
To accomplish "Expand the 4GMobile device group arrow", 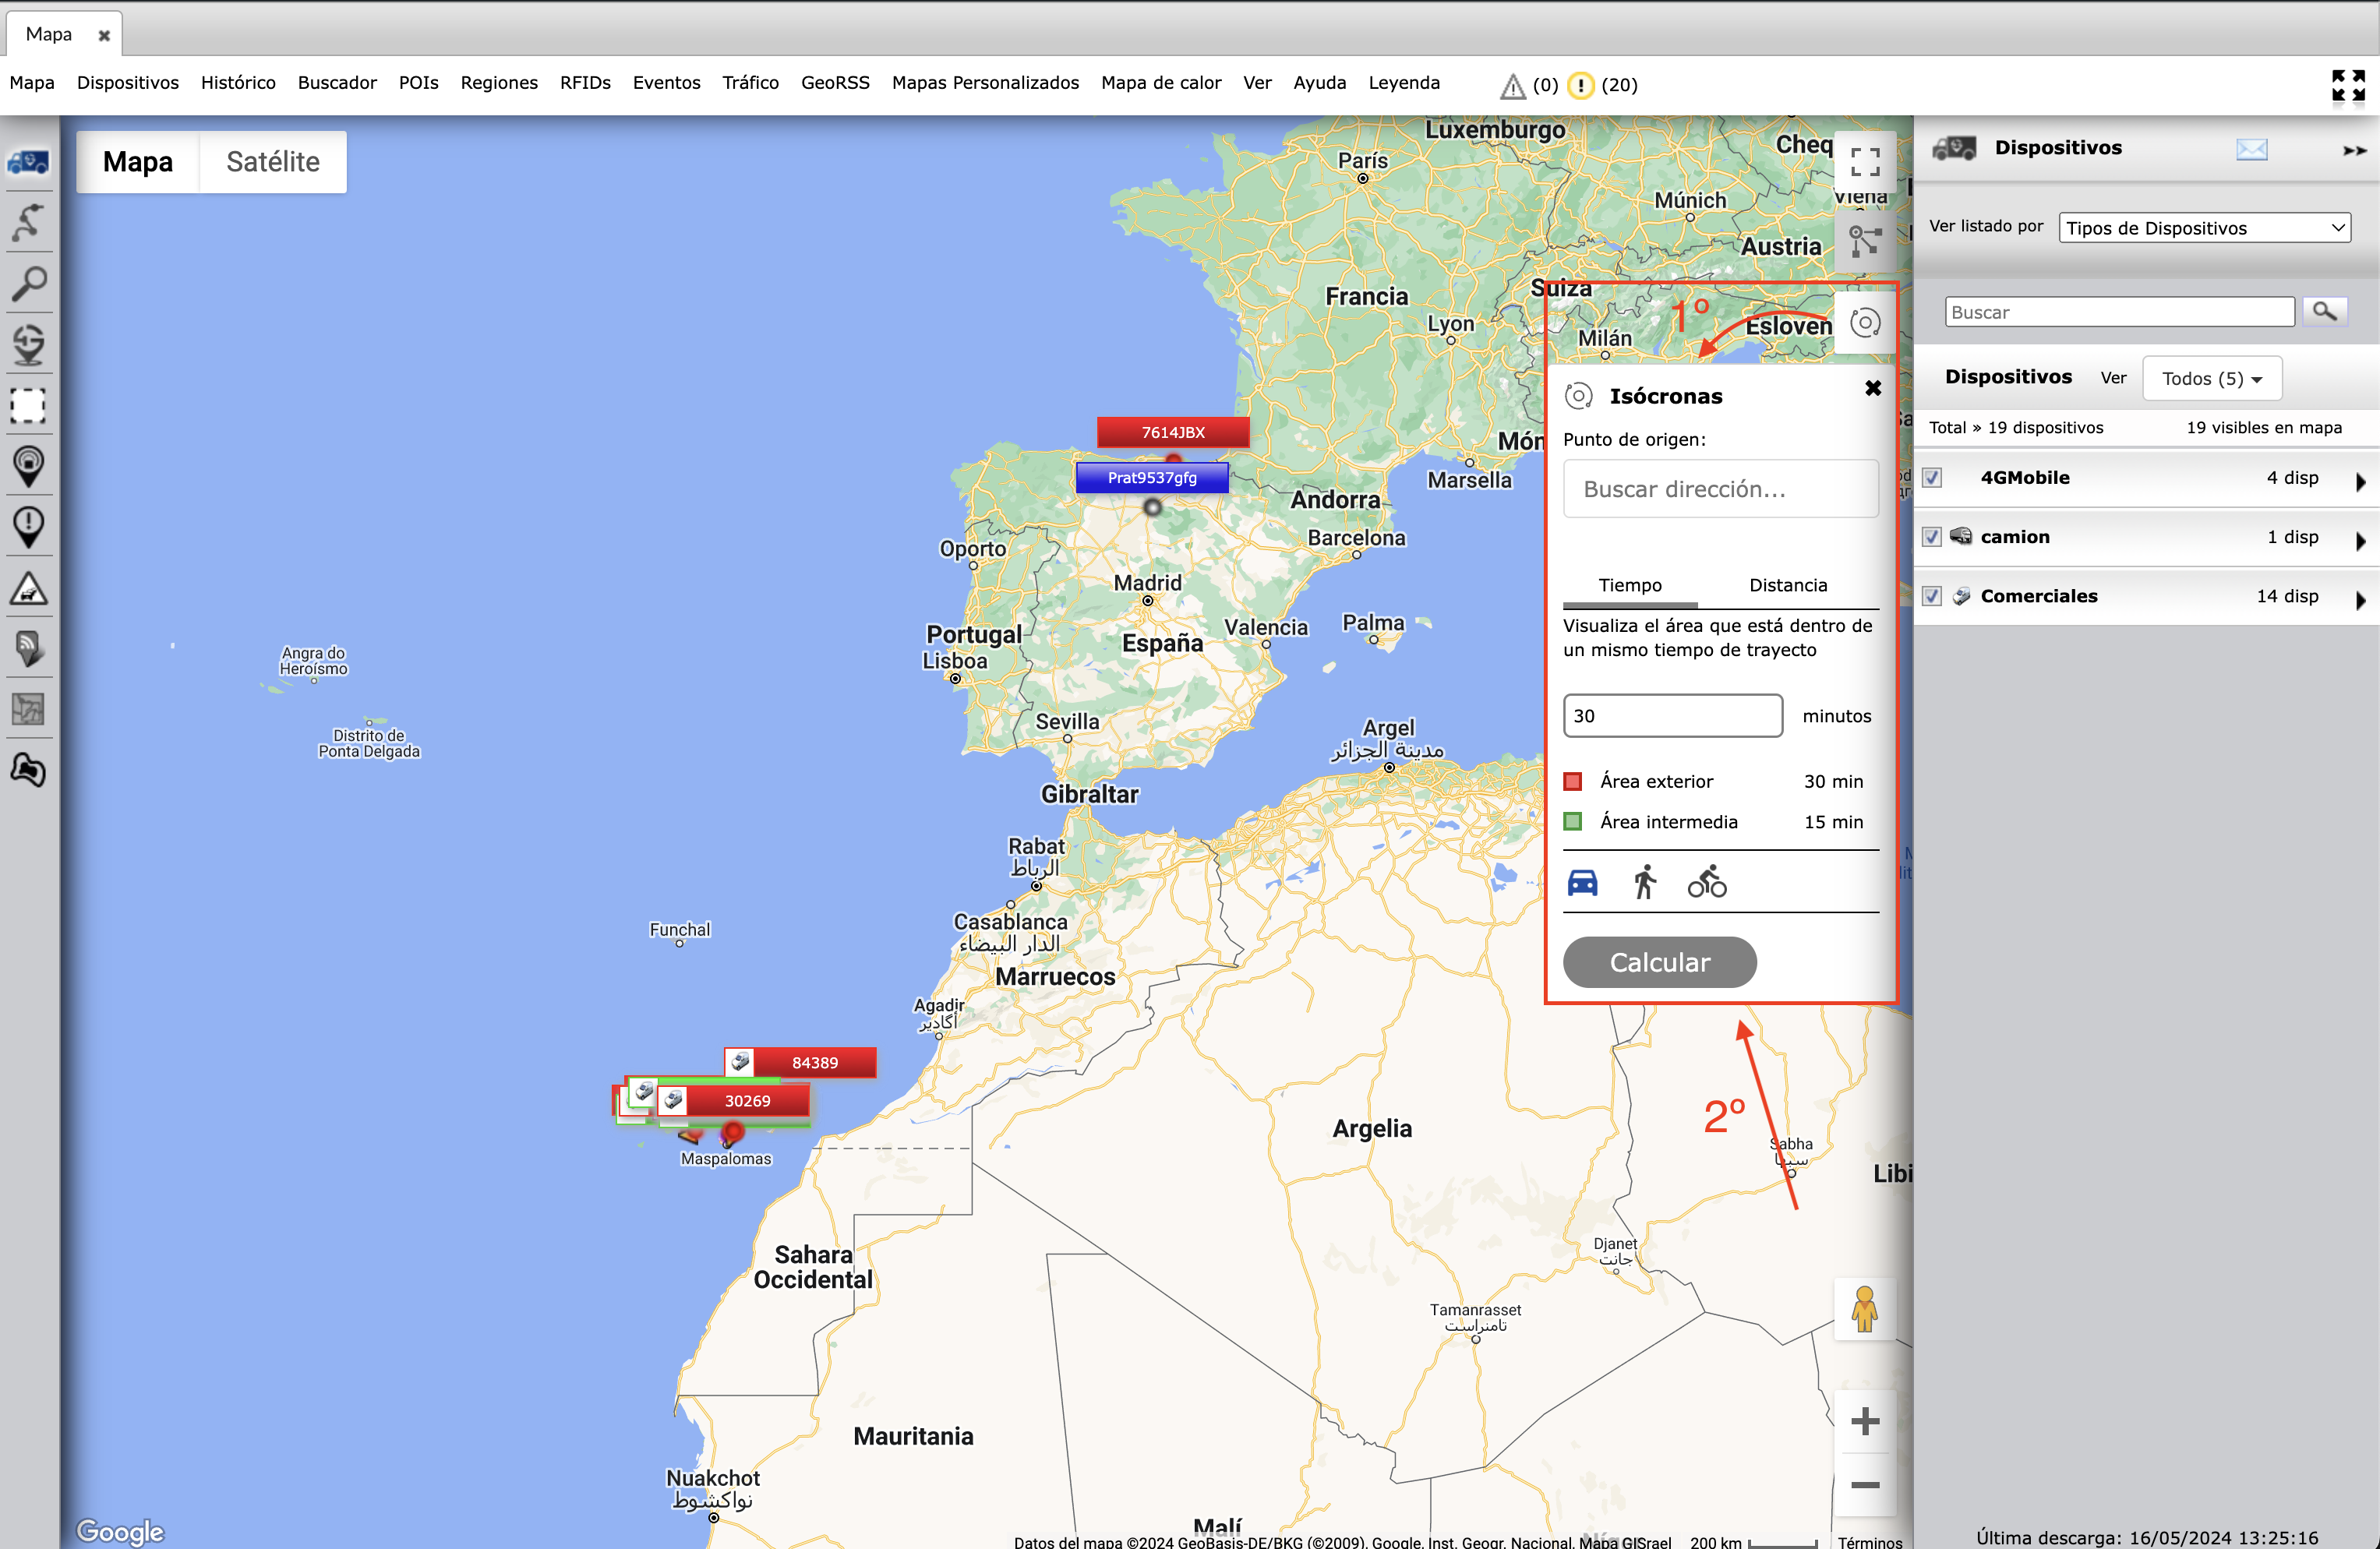I will point(2360,481).
